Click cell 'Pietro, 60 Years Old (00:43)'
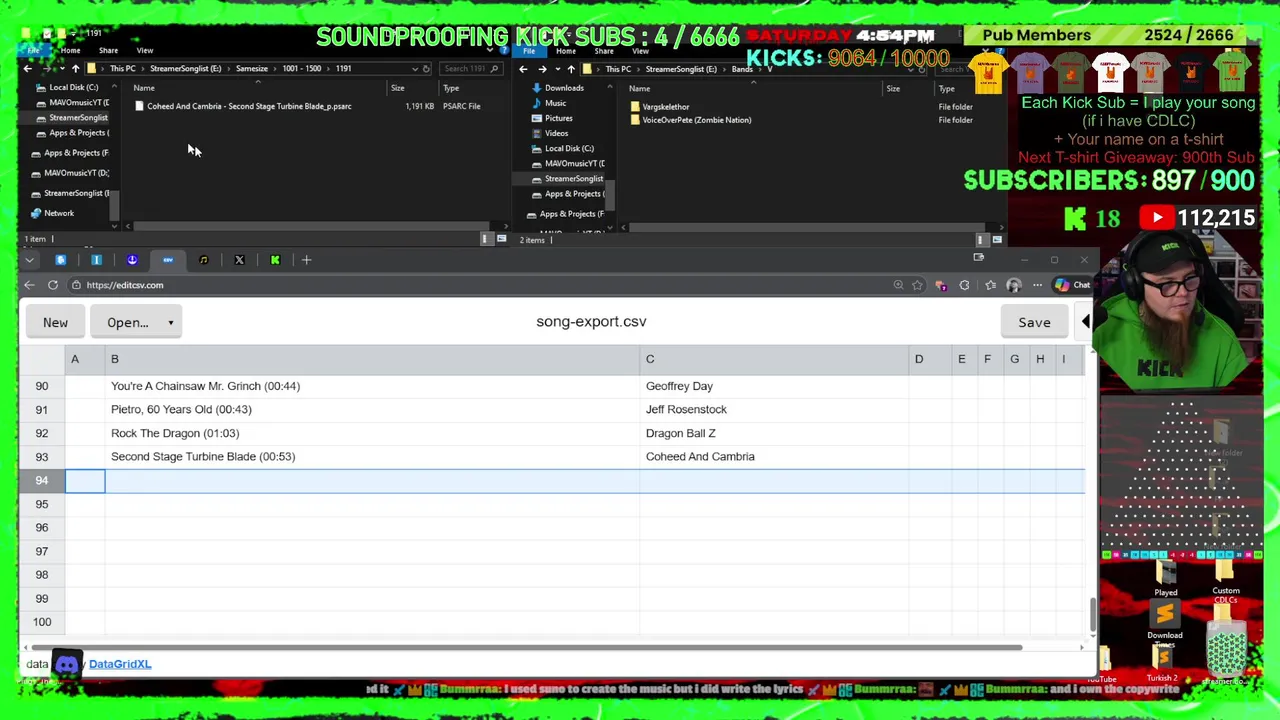 (372, 409)
